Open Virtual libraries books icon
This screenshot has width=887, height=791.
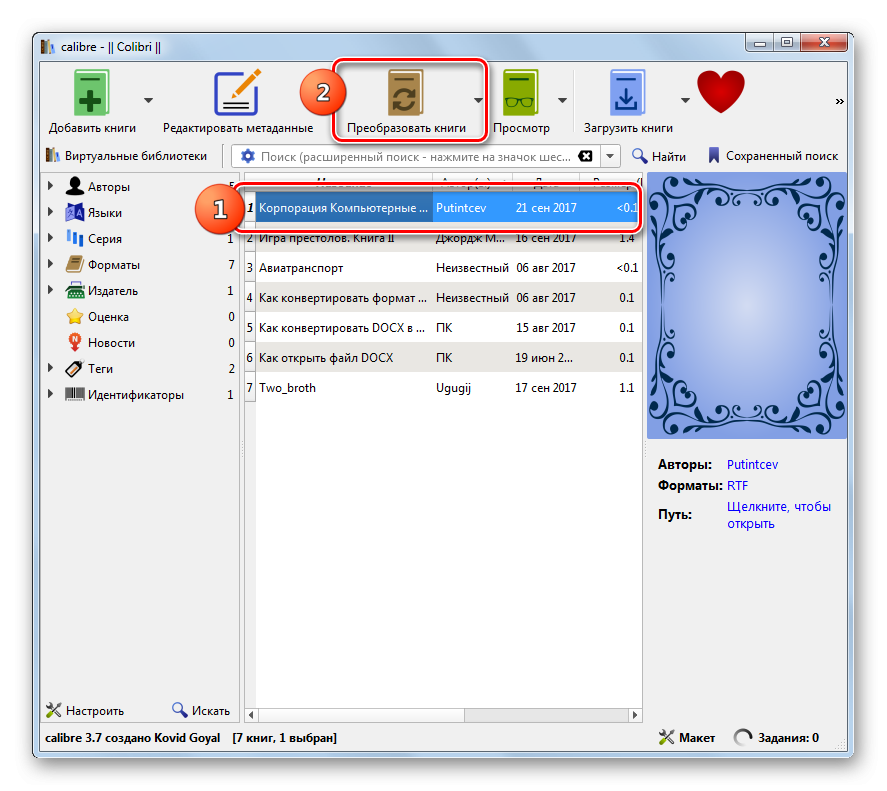point(53,155)
